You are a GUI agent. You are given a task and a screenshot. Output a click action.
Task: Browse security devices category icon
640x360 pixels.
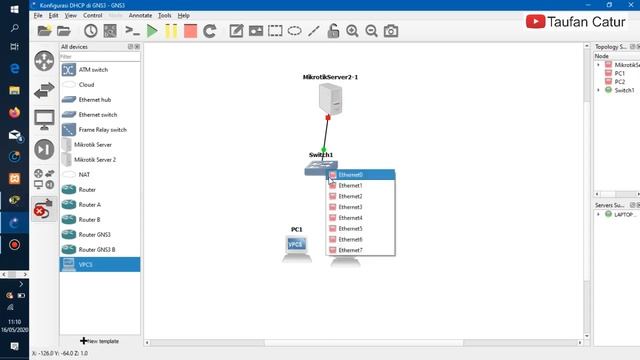click(44, 149)
